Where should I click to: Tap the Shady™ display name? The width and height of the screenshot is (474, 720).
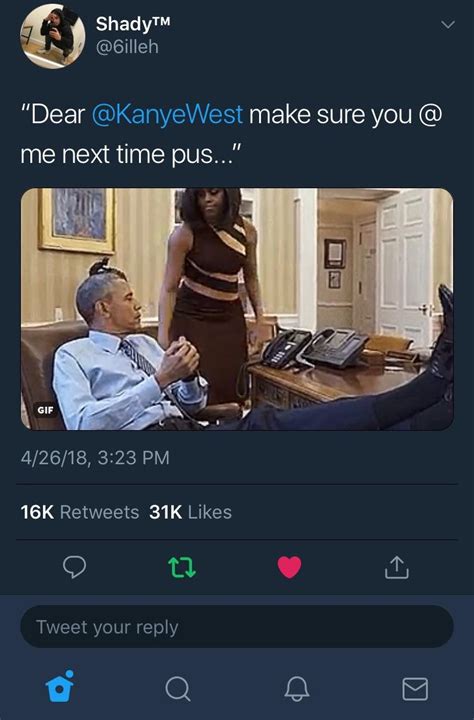tap(133, 24)
